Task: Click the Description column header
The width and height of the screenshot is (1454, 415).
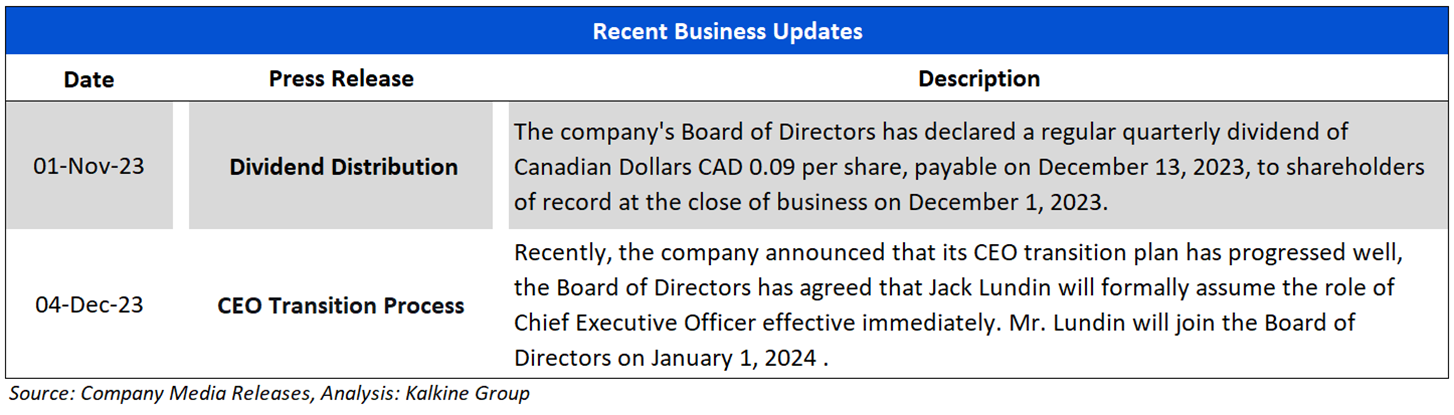Action: [x=979, y=79]
